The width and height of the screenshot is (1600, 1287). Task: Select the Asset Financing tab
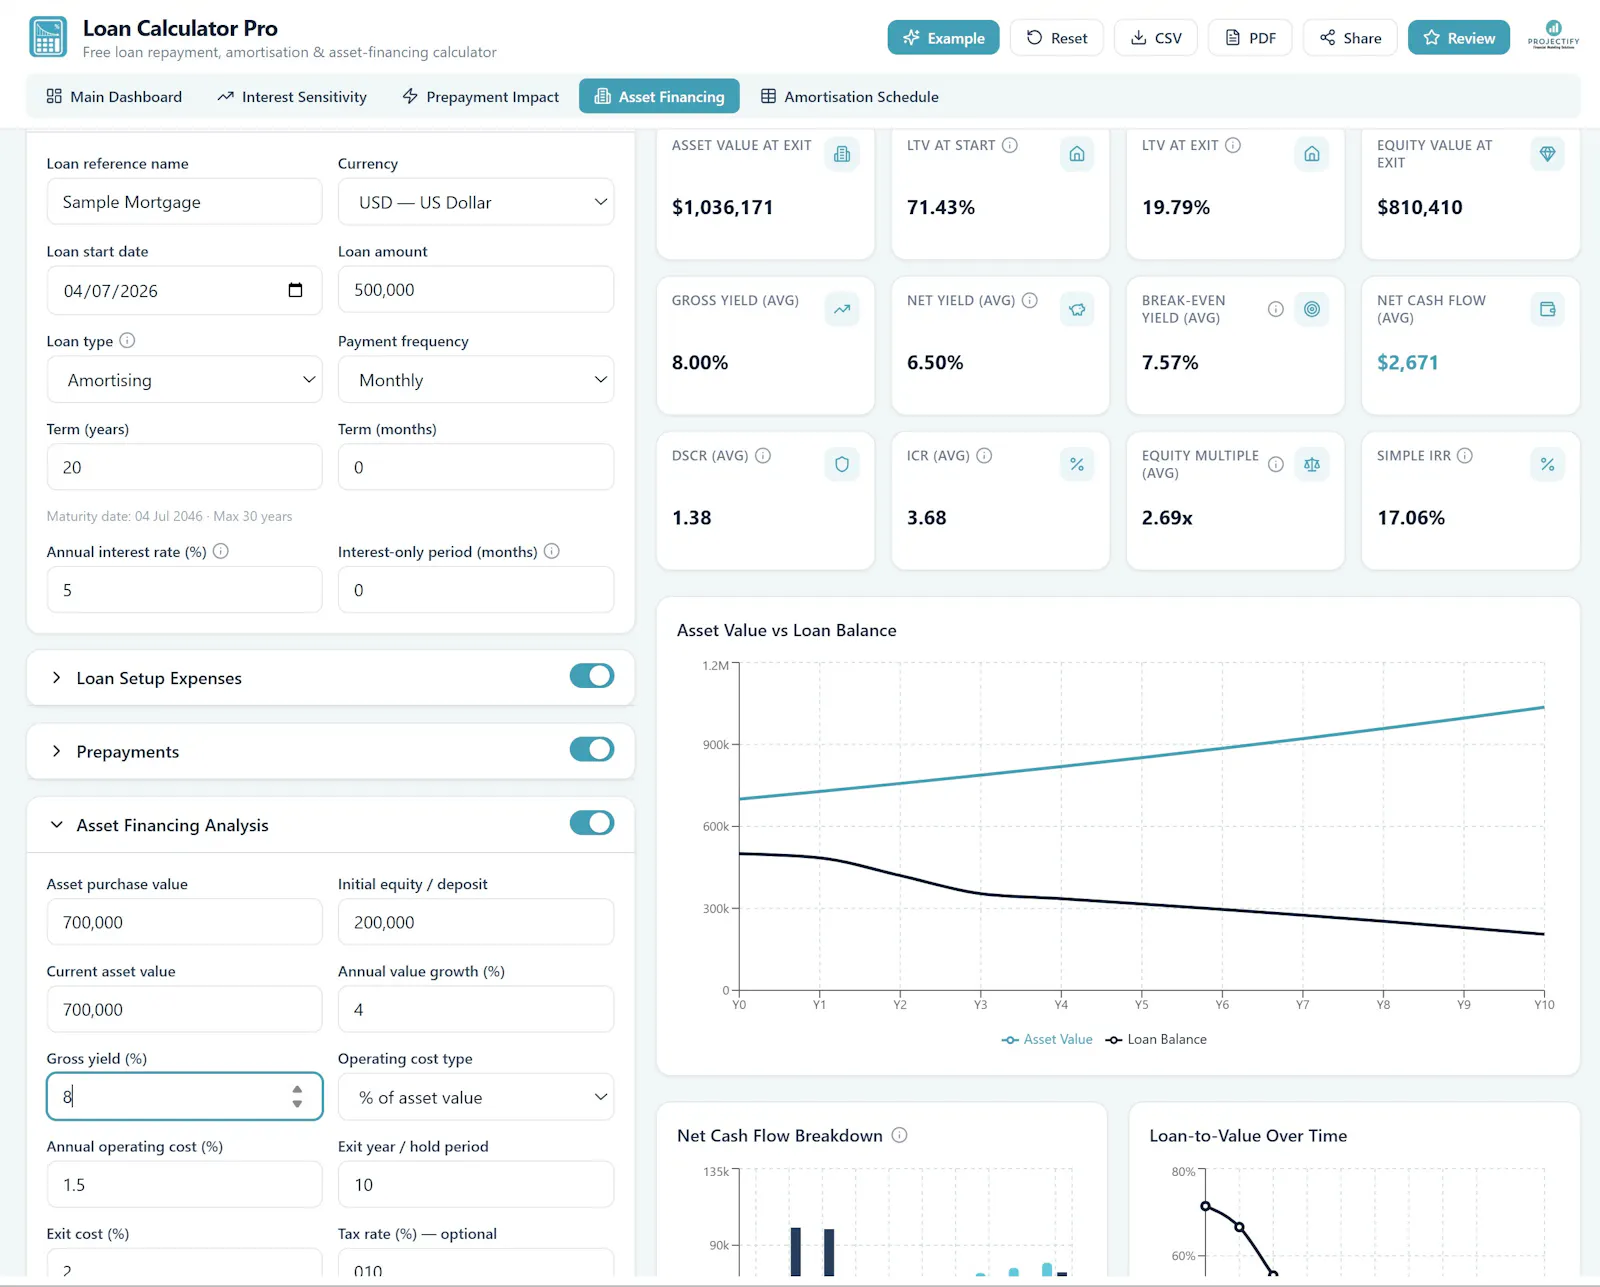pos(659,96)
